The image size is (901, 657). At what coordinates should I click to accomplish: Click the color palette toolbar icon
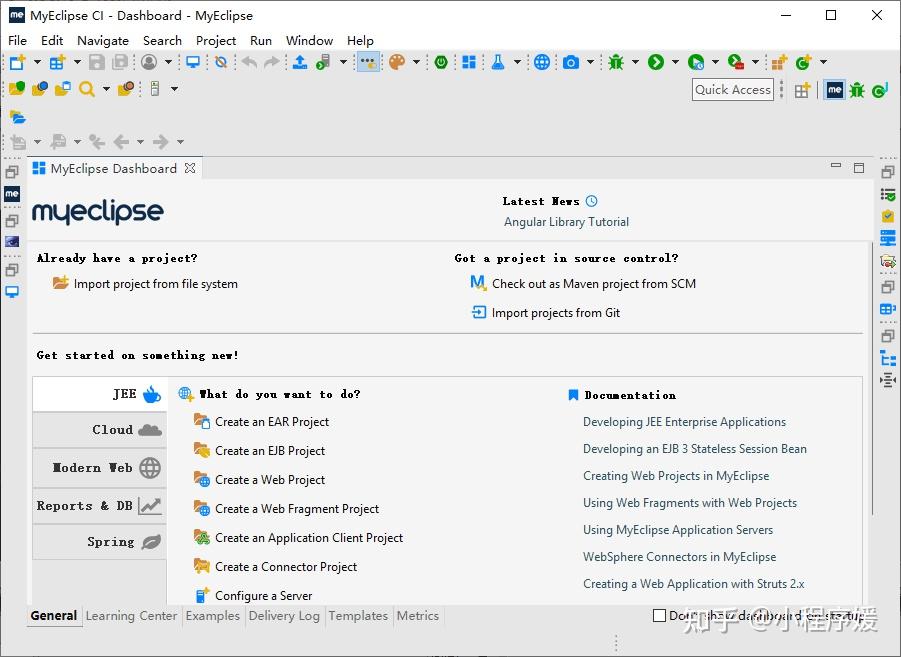pos(397,62)
